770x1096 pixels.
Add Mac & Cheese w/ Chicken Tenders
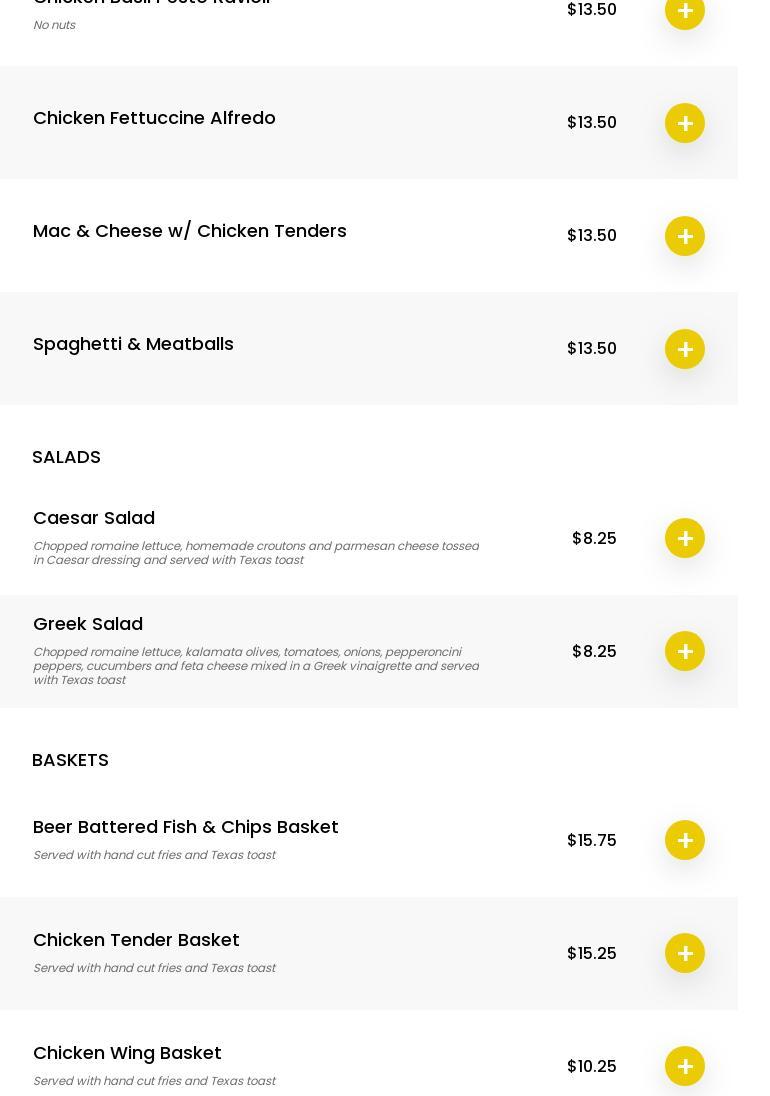685,236
